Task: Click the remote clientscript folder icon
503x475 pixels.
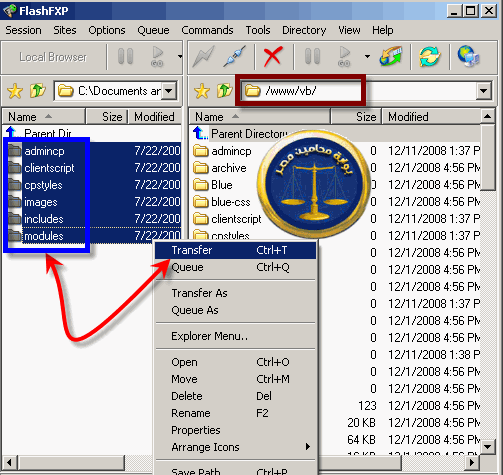Action: [x=201, y=219]
